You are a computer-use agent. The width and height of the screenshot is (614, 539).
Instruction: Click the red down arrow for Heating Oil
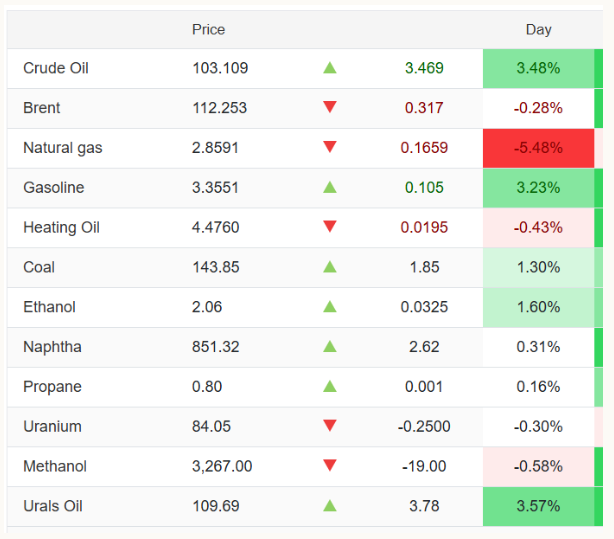click(x=330, y=227)
